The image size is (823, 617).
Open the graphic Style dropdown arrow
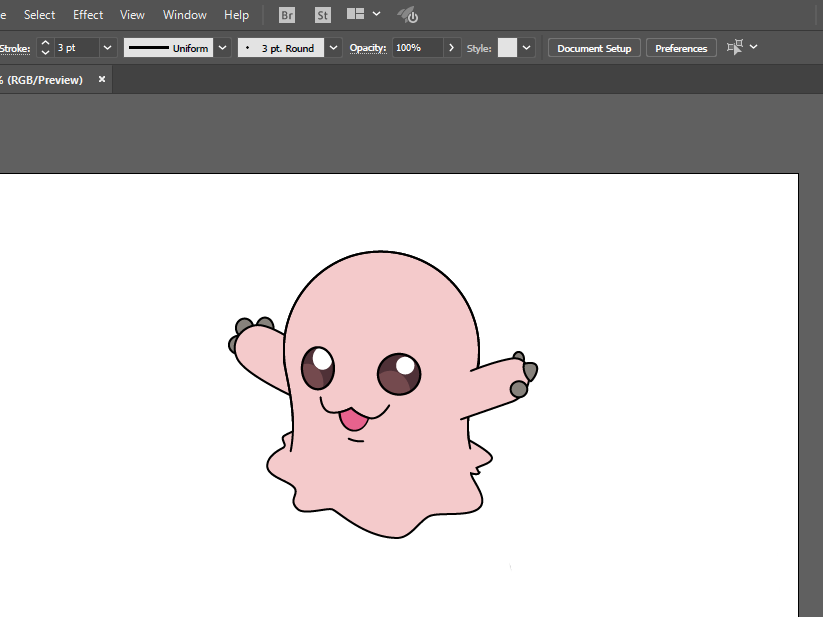coord(526,48)
